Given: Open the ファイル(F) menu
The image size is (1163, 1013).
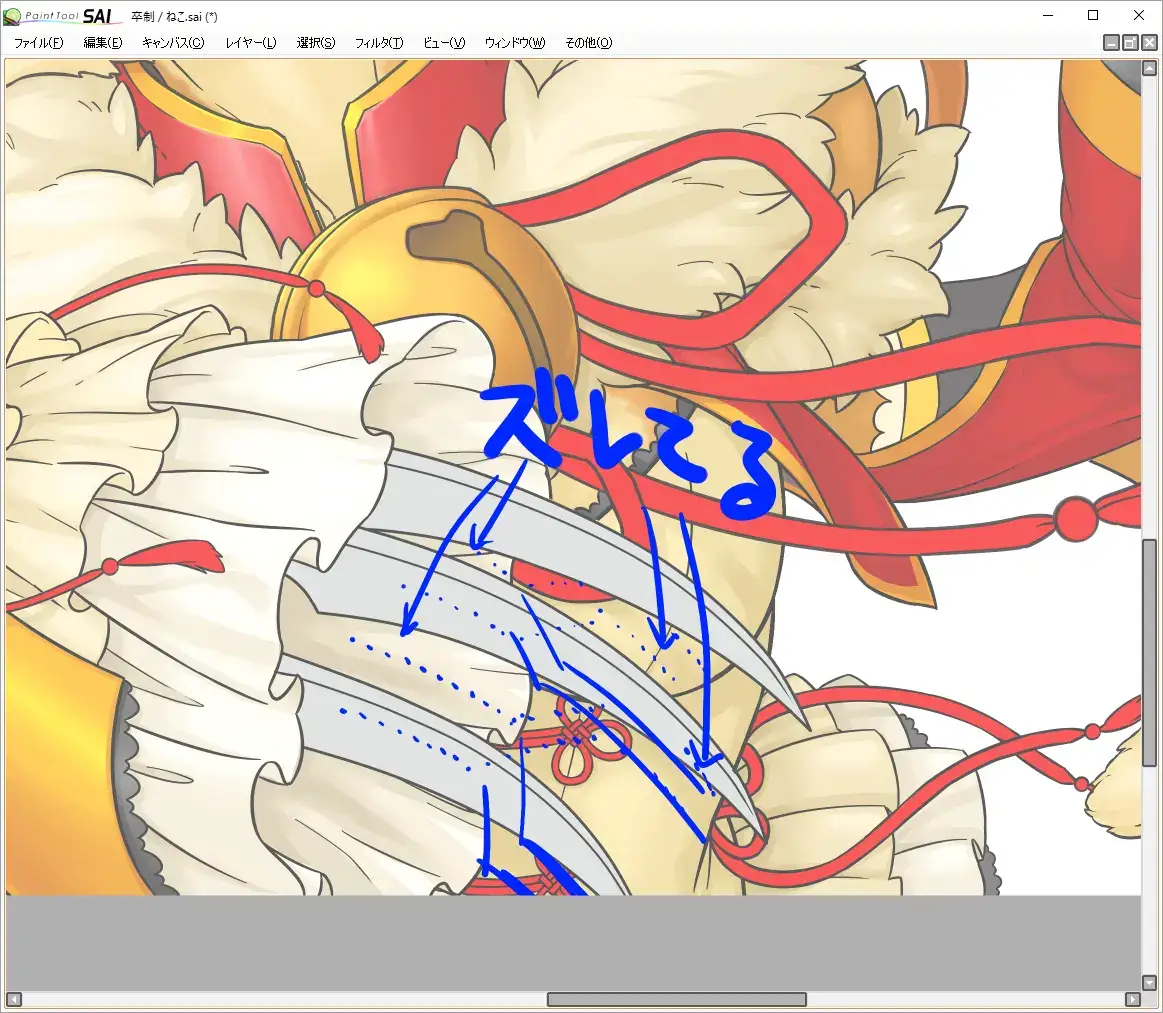Looking at the screenshot, I should point(38,43).
